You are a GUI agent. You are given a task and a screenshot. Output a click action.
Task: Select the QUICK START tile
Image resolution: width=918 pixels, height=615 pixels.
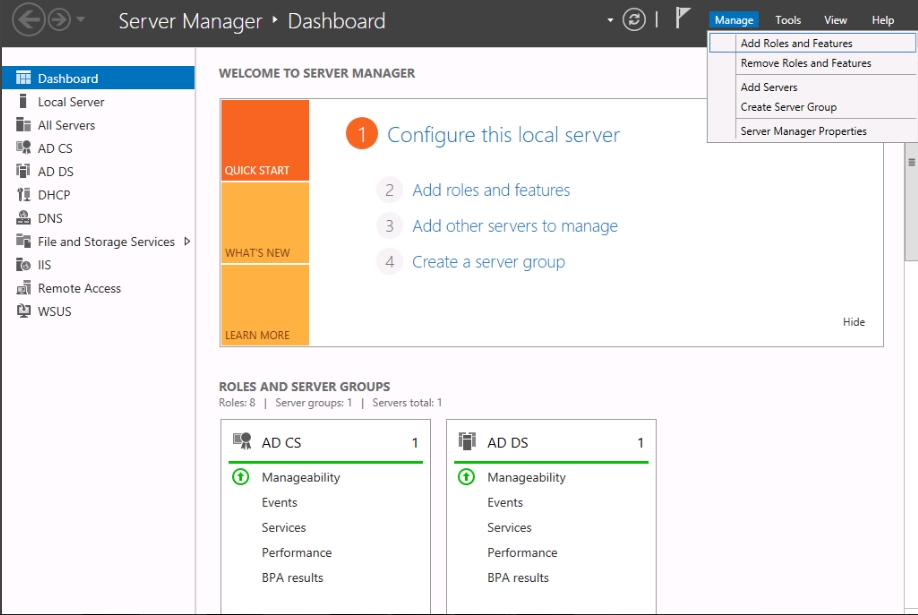265,140
